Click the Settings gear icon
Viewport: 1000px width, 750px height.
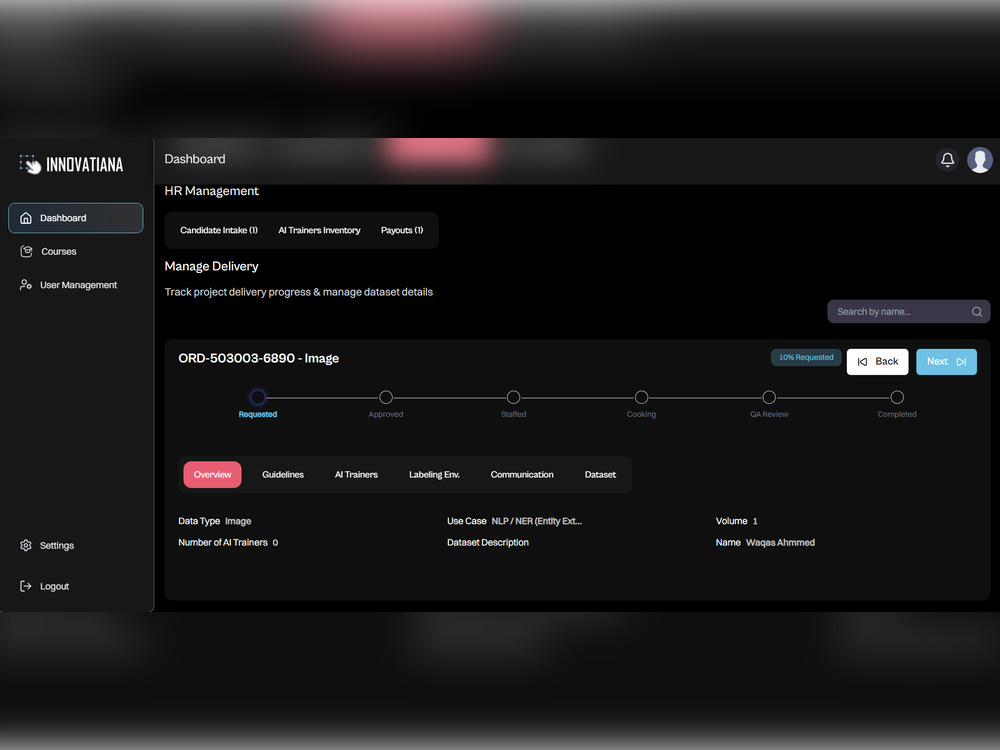pos(26,545)
